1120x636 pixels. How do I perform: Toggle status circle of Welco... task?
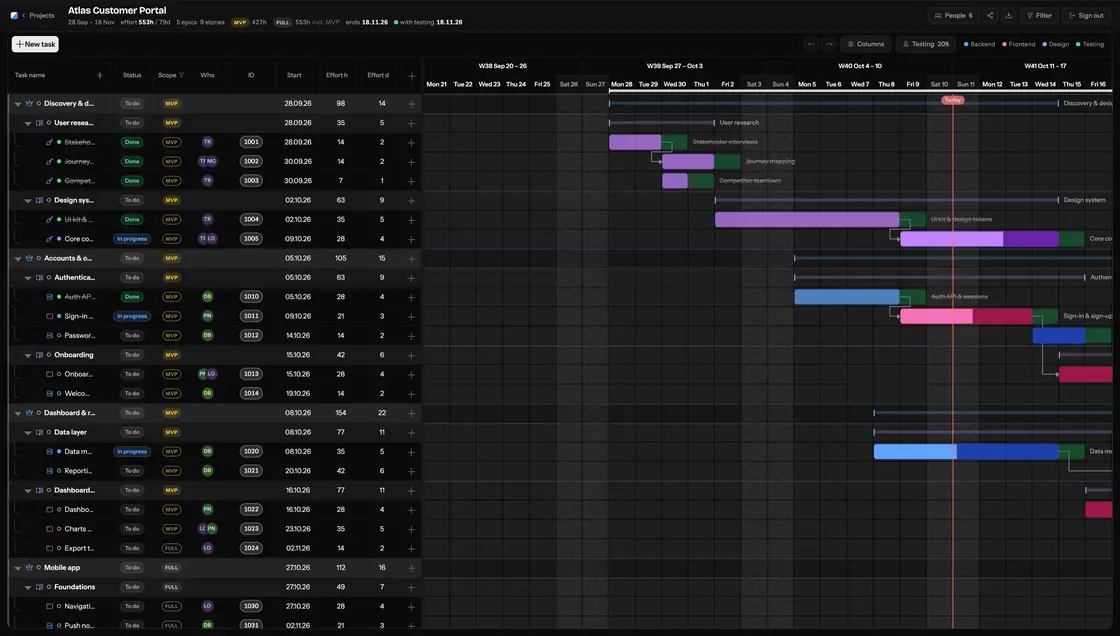click(x=59, y=393)
